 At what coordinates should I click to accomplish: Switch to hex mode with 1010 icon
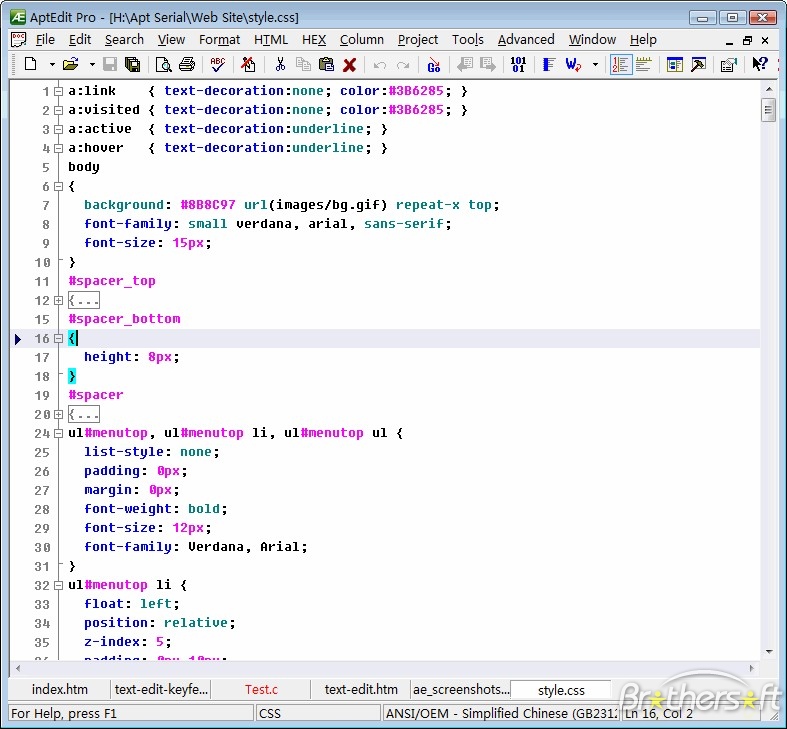[517, 65]
